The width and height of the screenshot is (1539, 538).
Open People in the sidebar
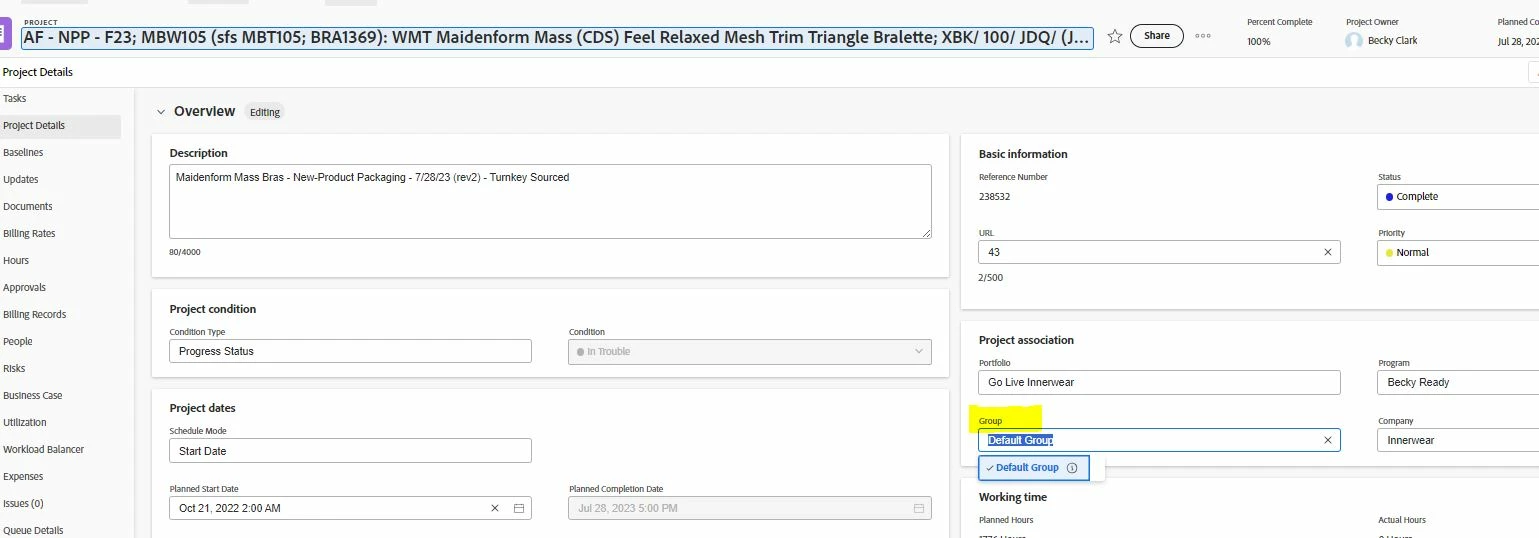[18, 342]
